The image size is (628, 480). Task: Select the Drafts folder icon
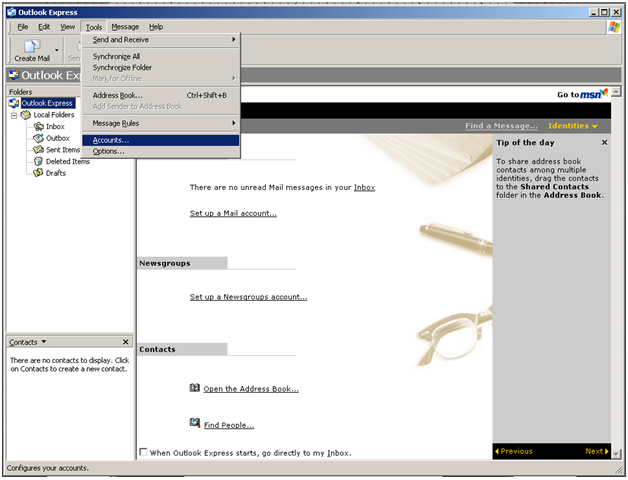pos(38,173)
